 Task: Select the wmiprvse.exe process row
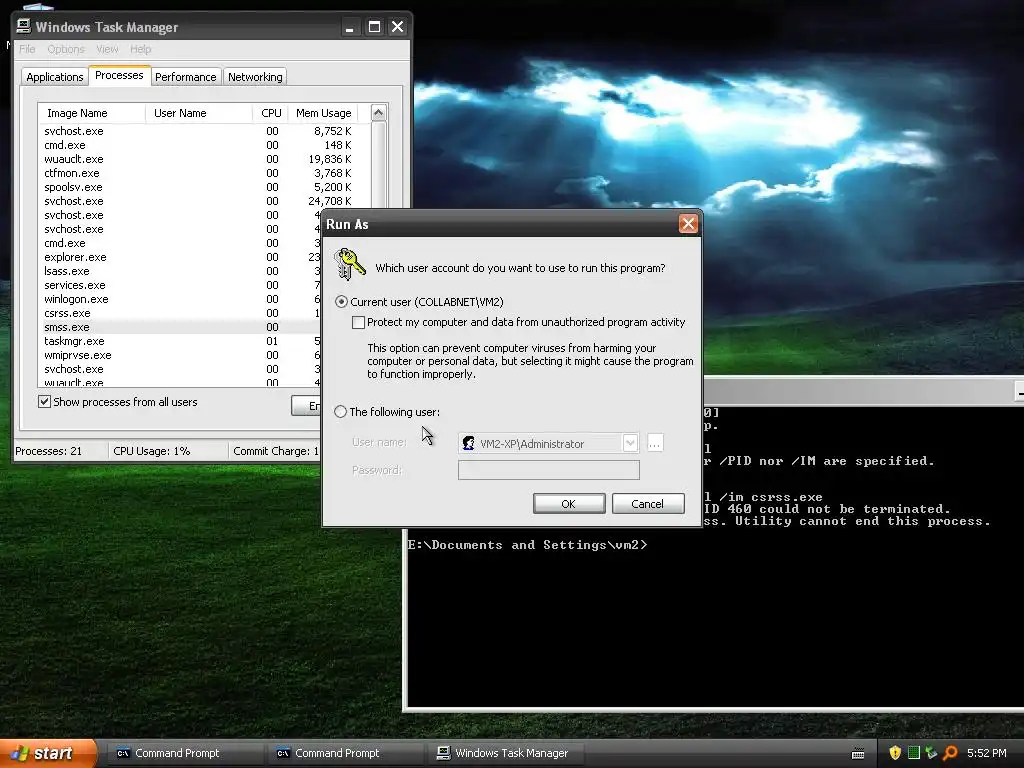point(180,355)
